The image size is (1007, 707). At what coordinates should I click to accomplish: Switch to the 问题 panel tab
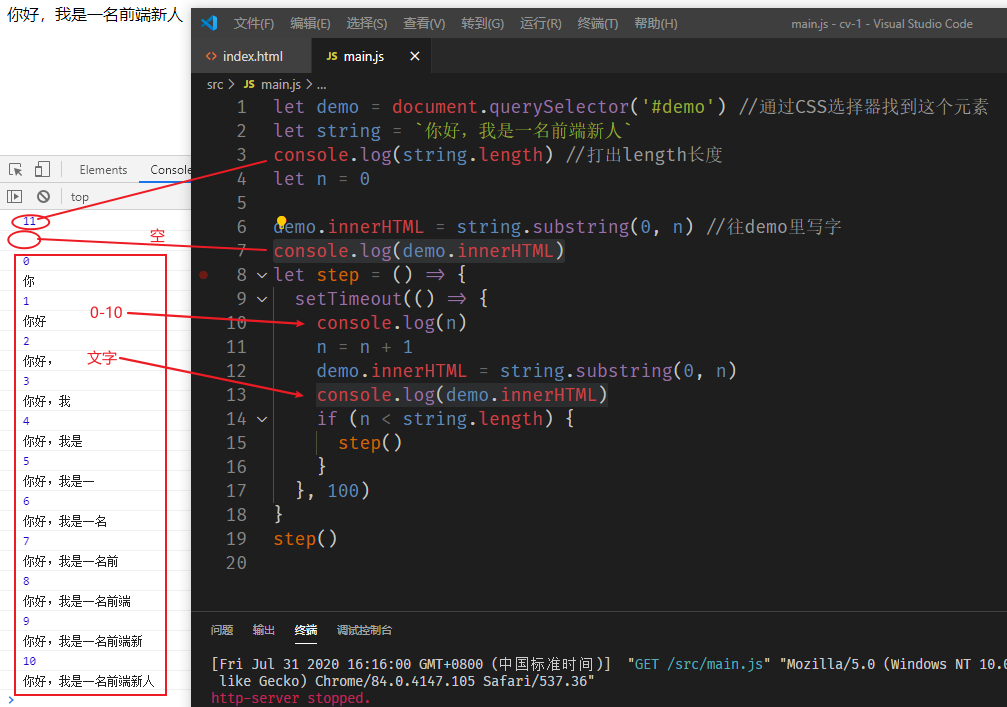click(222, 630)
